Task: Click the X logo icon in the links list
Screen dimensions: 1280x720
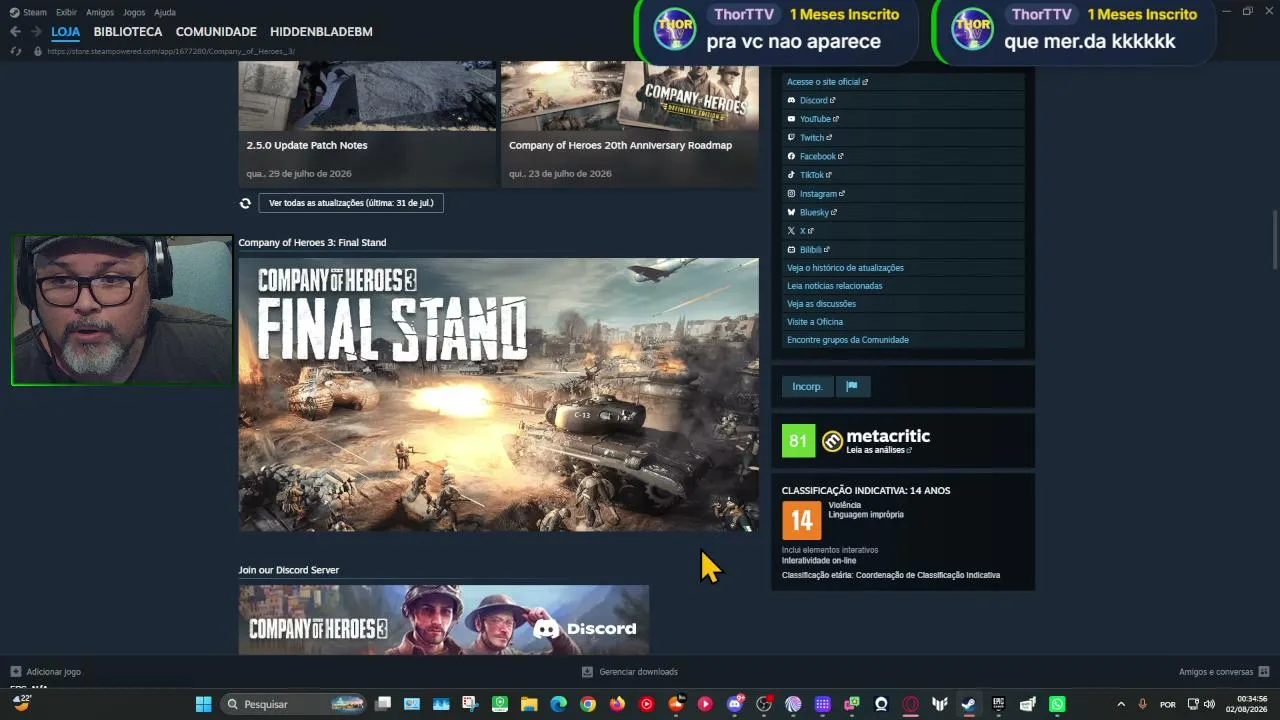Action: pos(791,231)
